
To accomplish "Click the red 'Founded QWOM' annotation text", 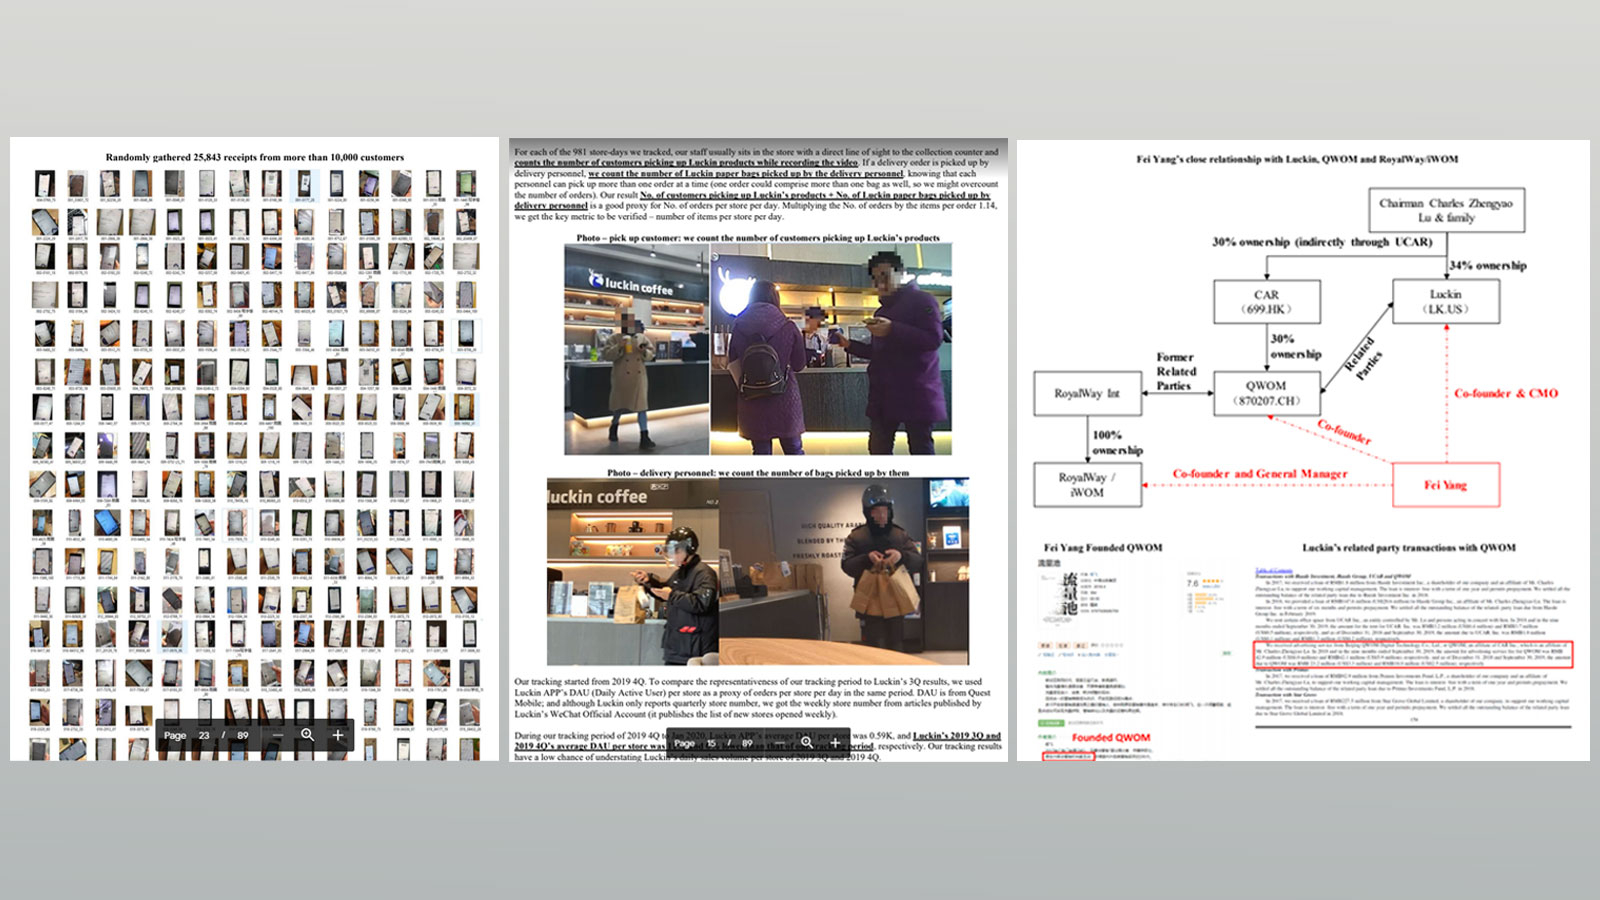I will click(x=1111, y=738).
